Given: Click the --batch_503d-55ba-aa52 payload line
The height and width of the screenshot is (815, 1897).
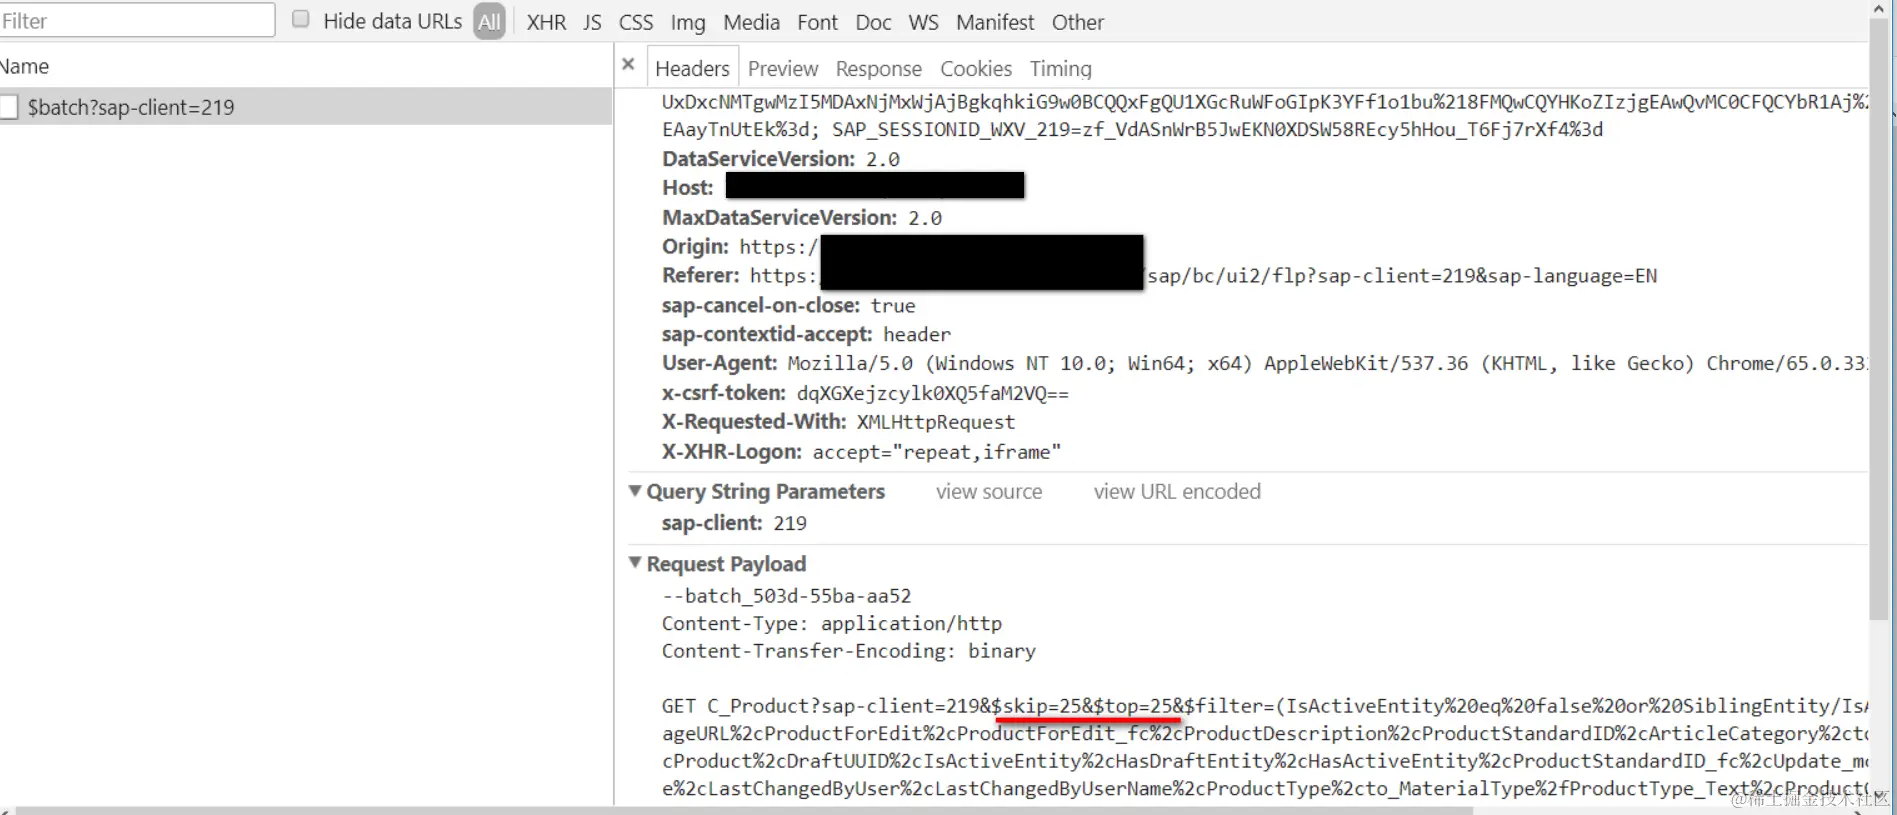Looking at the screenshot, I should point(787,595).
